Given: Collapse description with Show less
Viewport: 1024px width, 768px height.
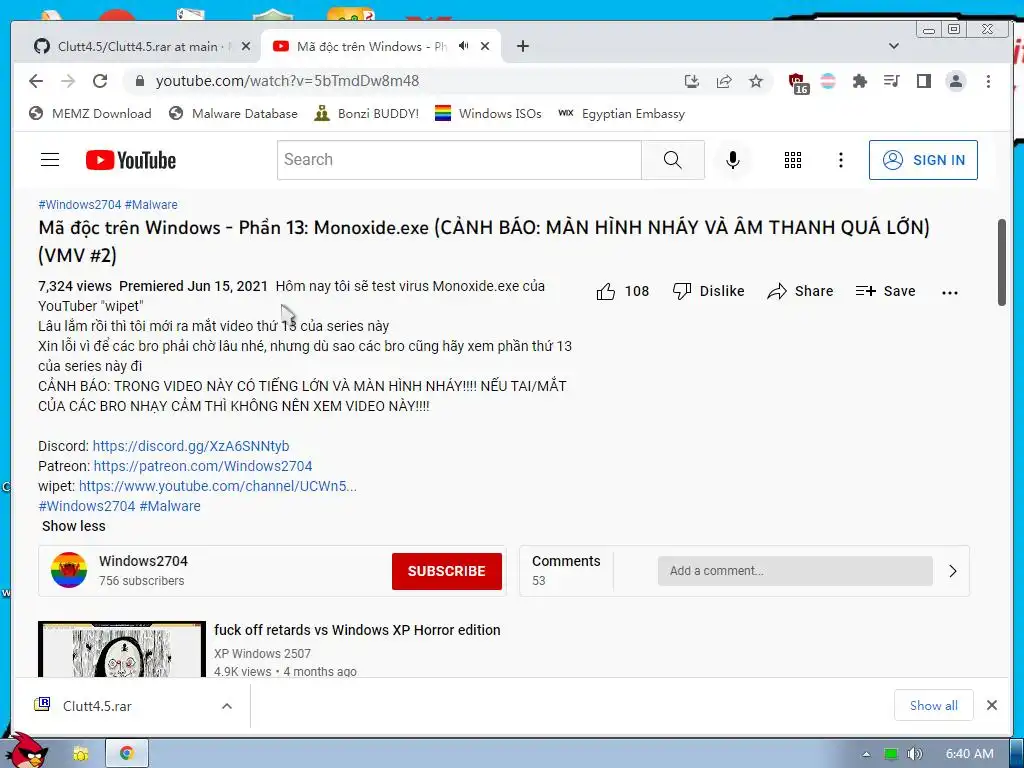Looking at the screenshot, I should tap(73, 526).
